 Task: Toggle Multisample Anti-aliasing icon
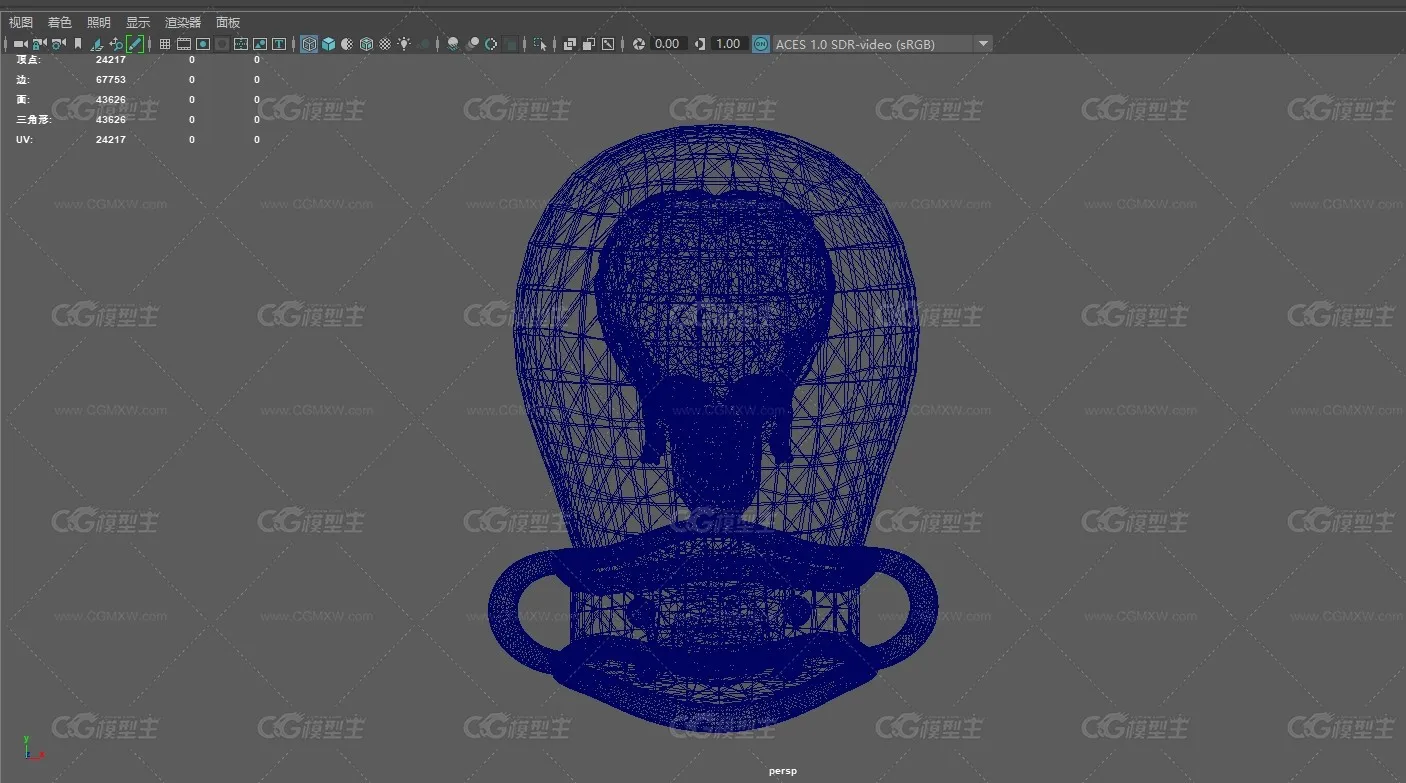[x=491, y=44]
